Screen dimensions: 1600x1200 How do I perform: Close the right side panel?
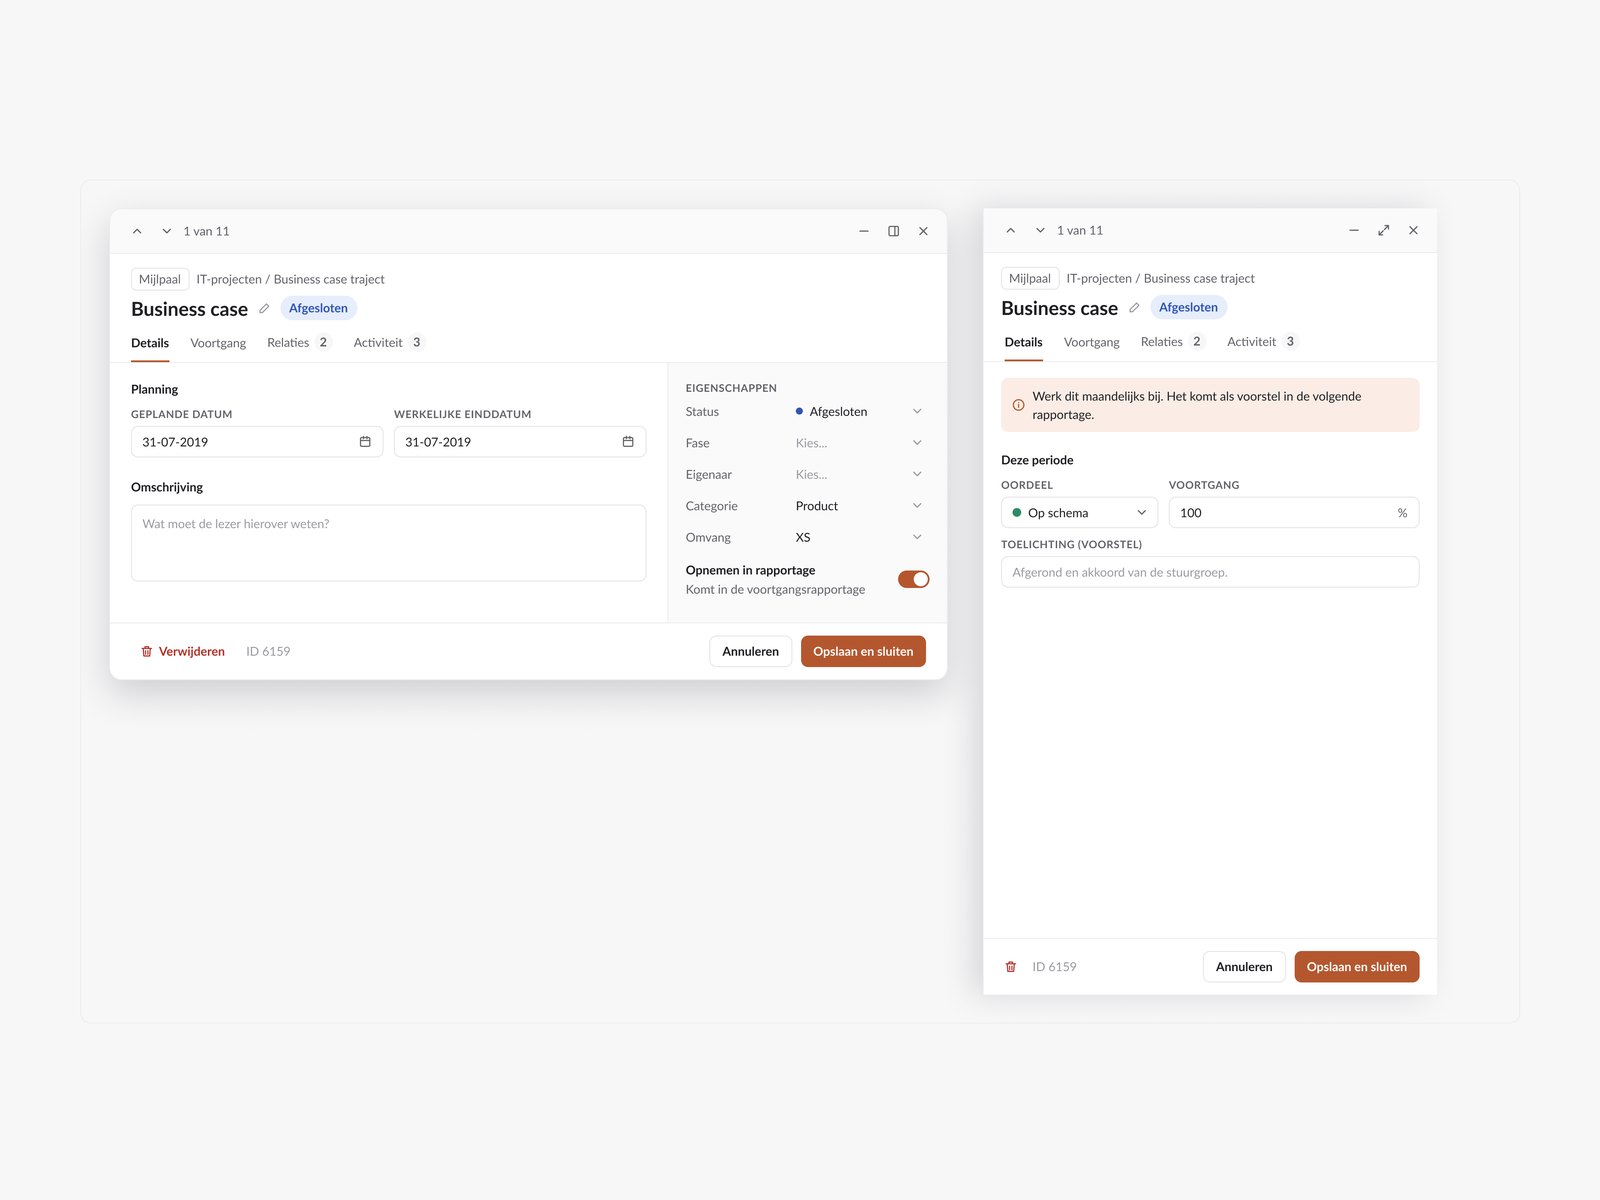click(1414, 230)
